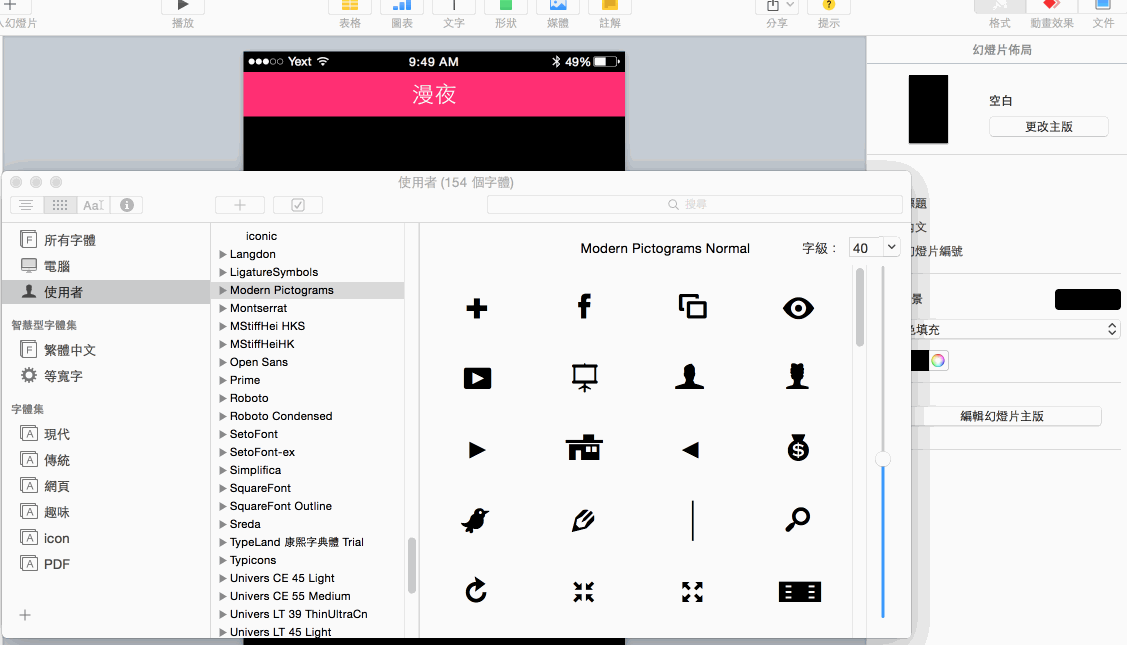1127x645 pixels.
Task: Click the male user silhouette glyph
Action: 689,377
